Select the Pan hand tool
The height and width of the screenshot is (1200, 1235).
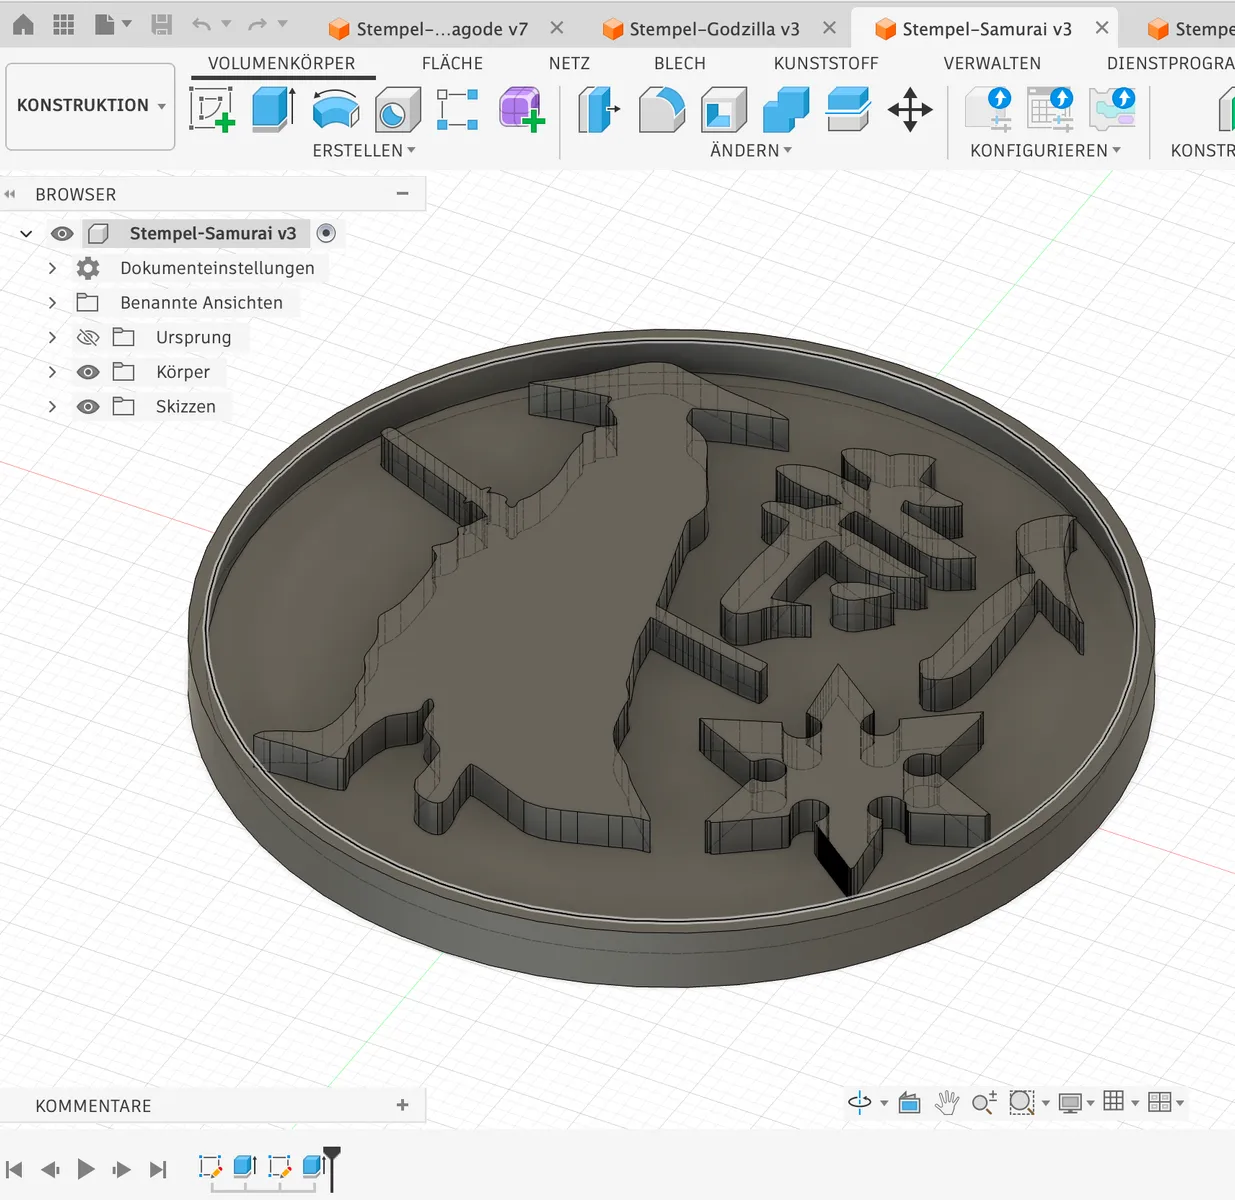click(946, 1102)
